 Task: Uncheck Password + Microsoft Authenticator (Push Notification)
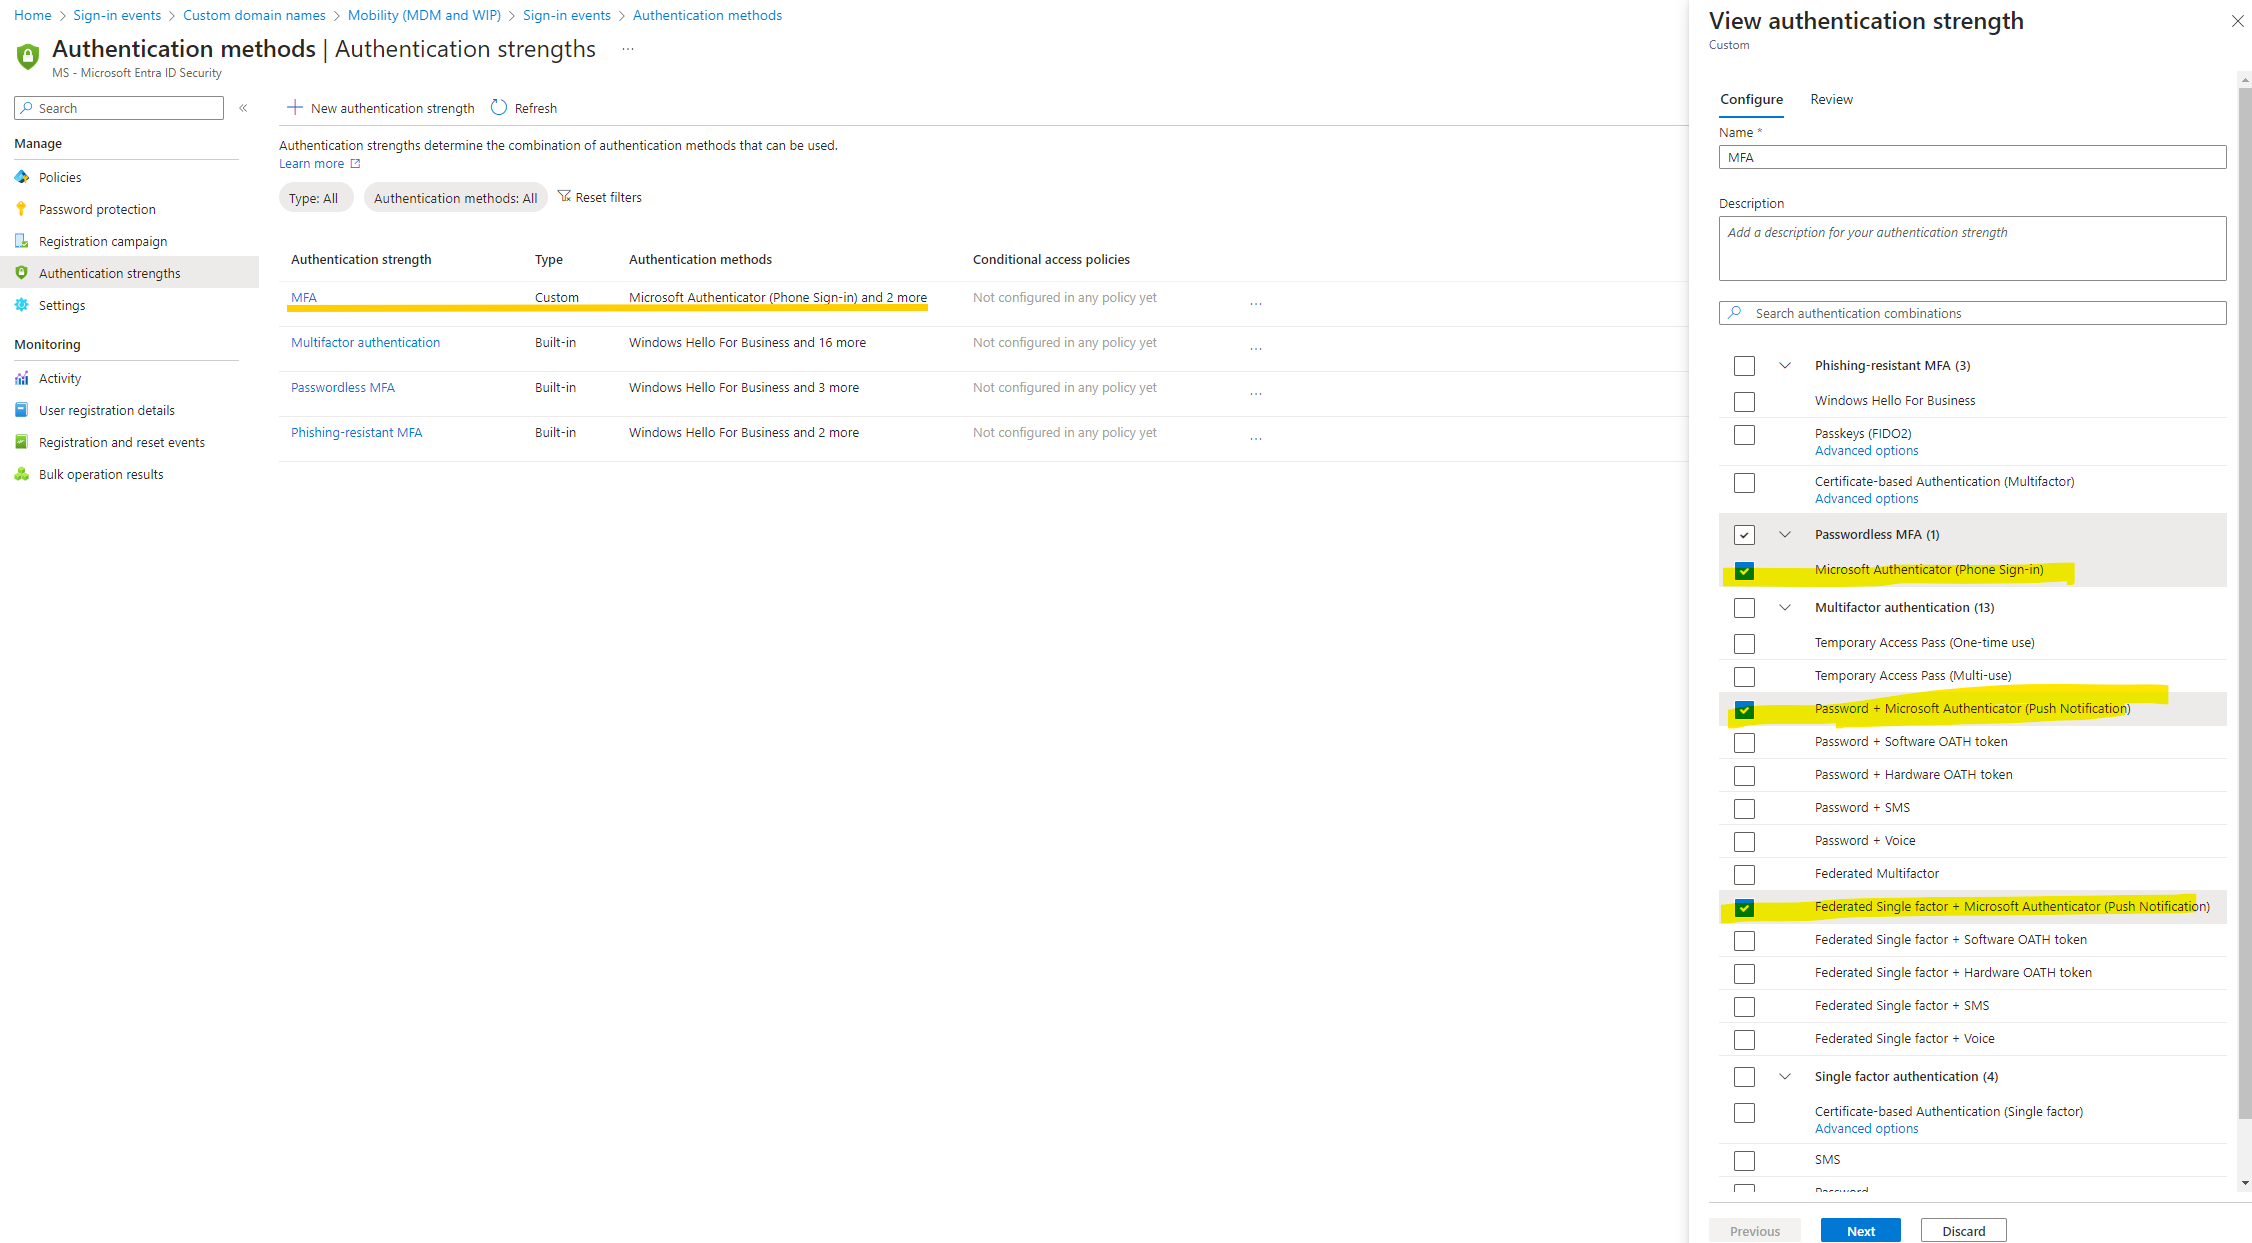click(1745, 709)
